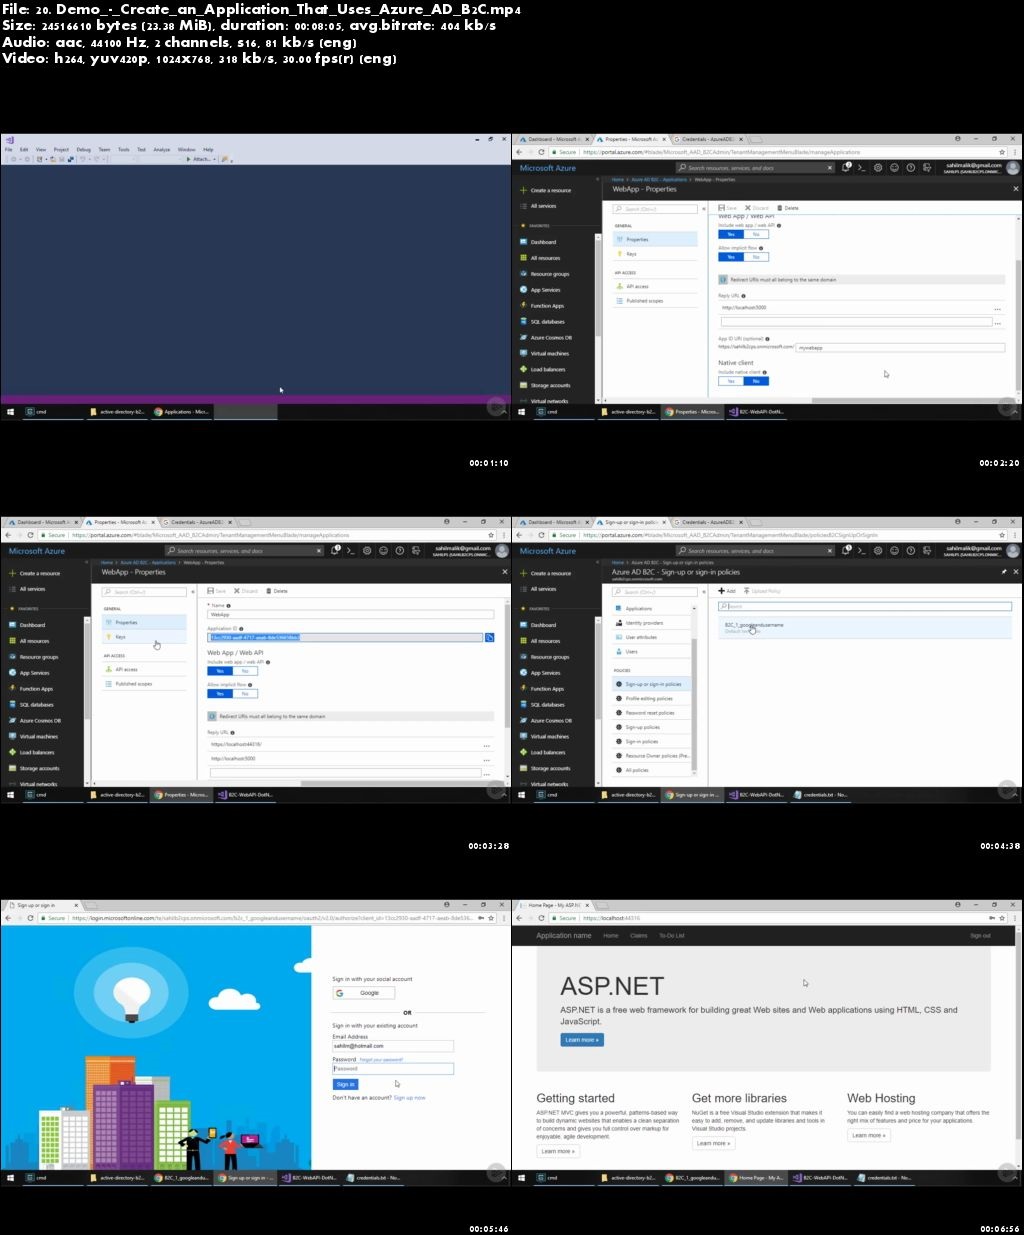The image size is (1024, 1235).
Task: Open B2C-WebAPI-DotNet Visual Studio taskbar item in 00:02:20 frame
Action: tap(757, 411)
